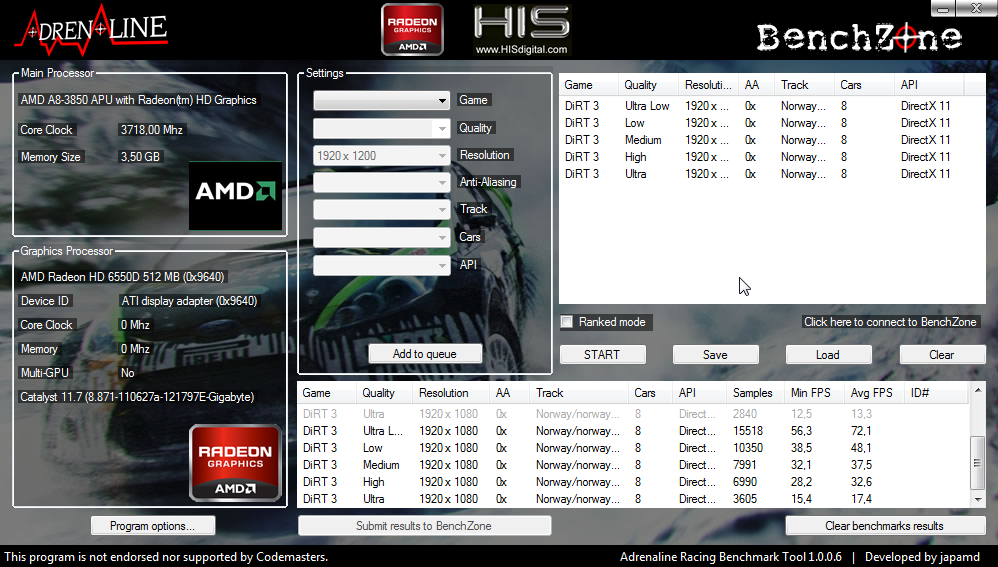Click the Load button
998x567 pixels.
pyautogui.click(x=828, y=354)
